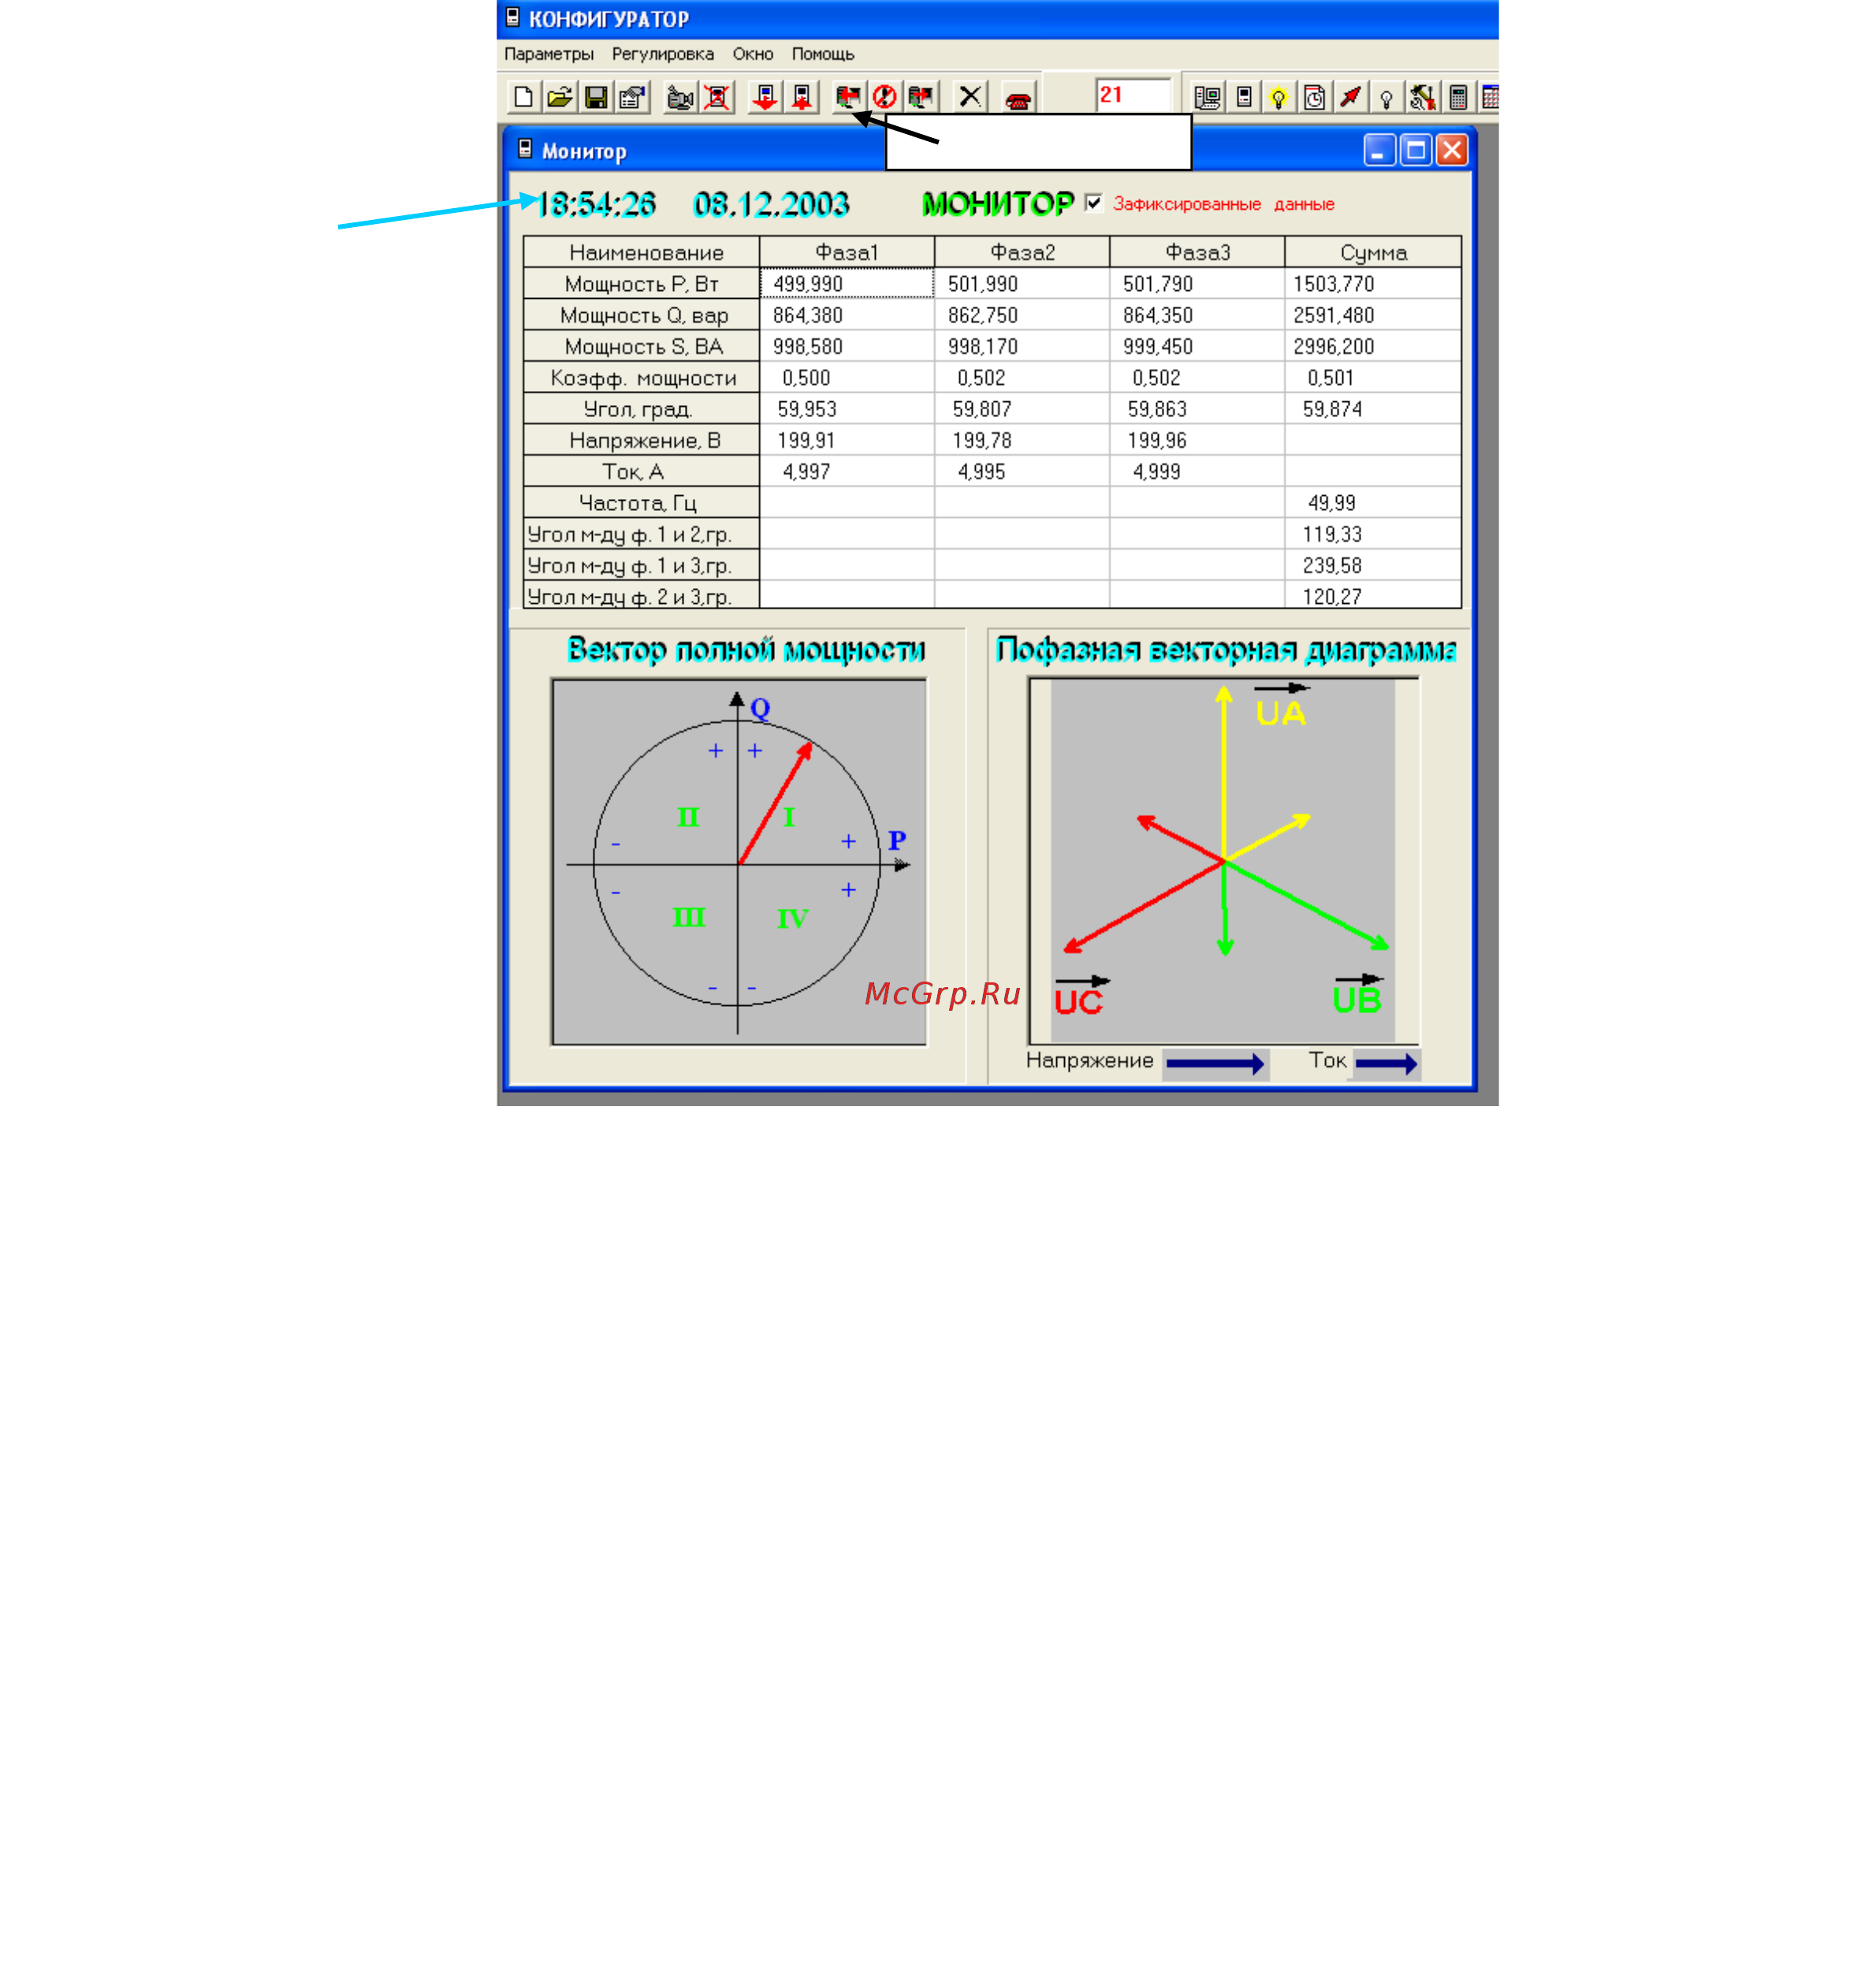The height and width of the screenshot is (1986, 1876).
Task: Click the Напряжение blue arrow legend swatch
Action: click(x=1215, y=1064)
